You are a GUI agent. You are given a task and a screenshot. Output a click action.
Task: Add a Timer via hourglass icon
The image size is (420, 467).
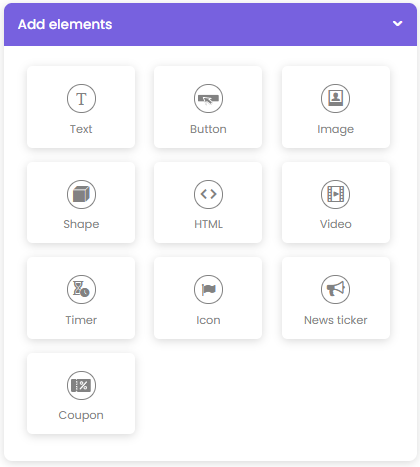coord(81,289)
